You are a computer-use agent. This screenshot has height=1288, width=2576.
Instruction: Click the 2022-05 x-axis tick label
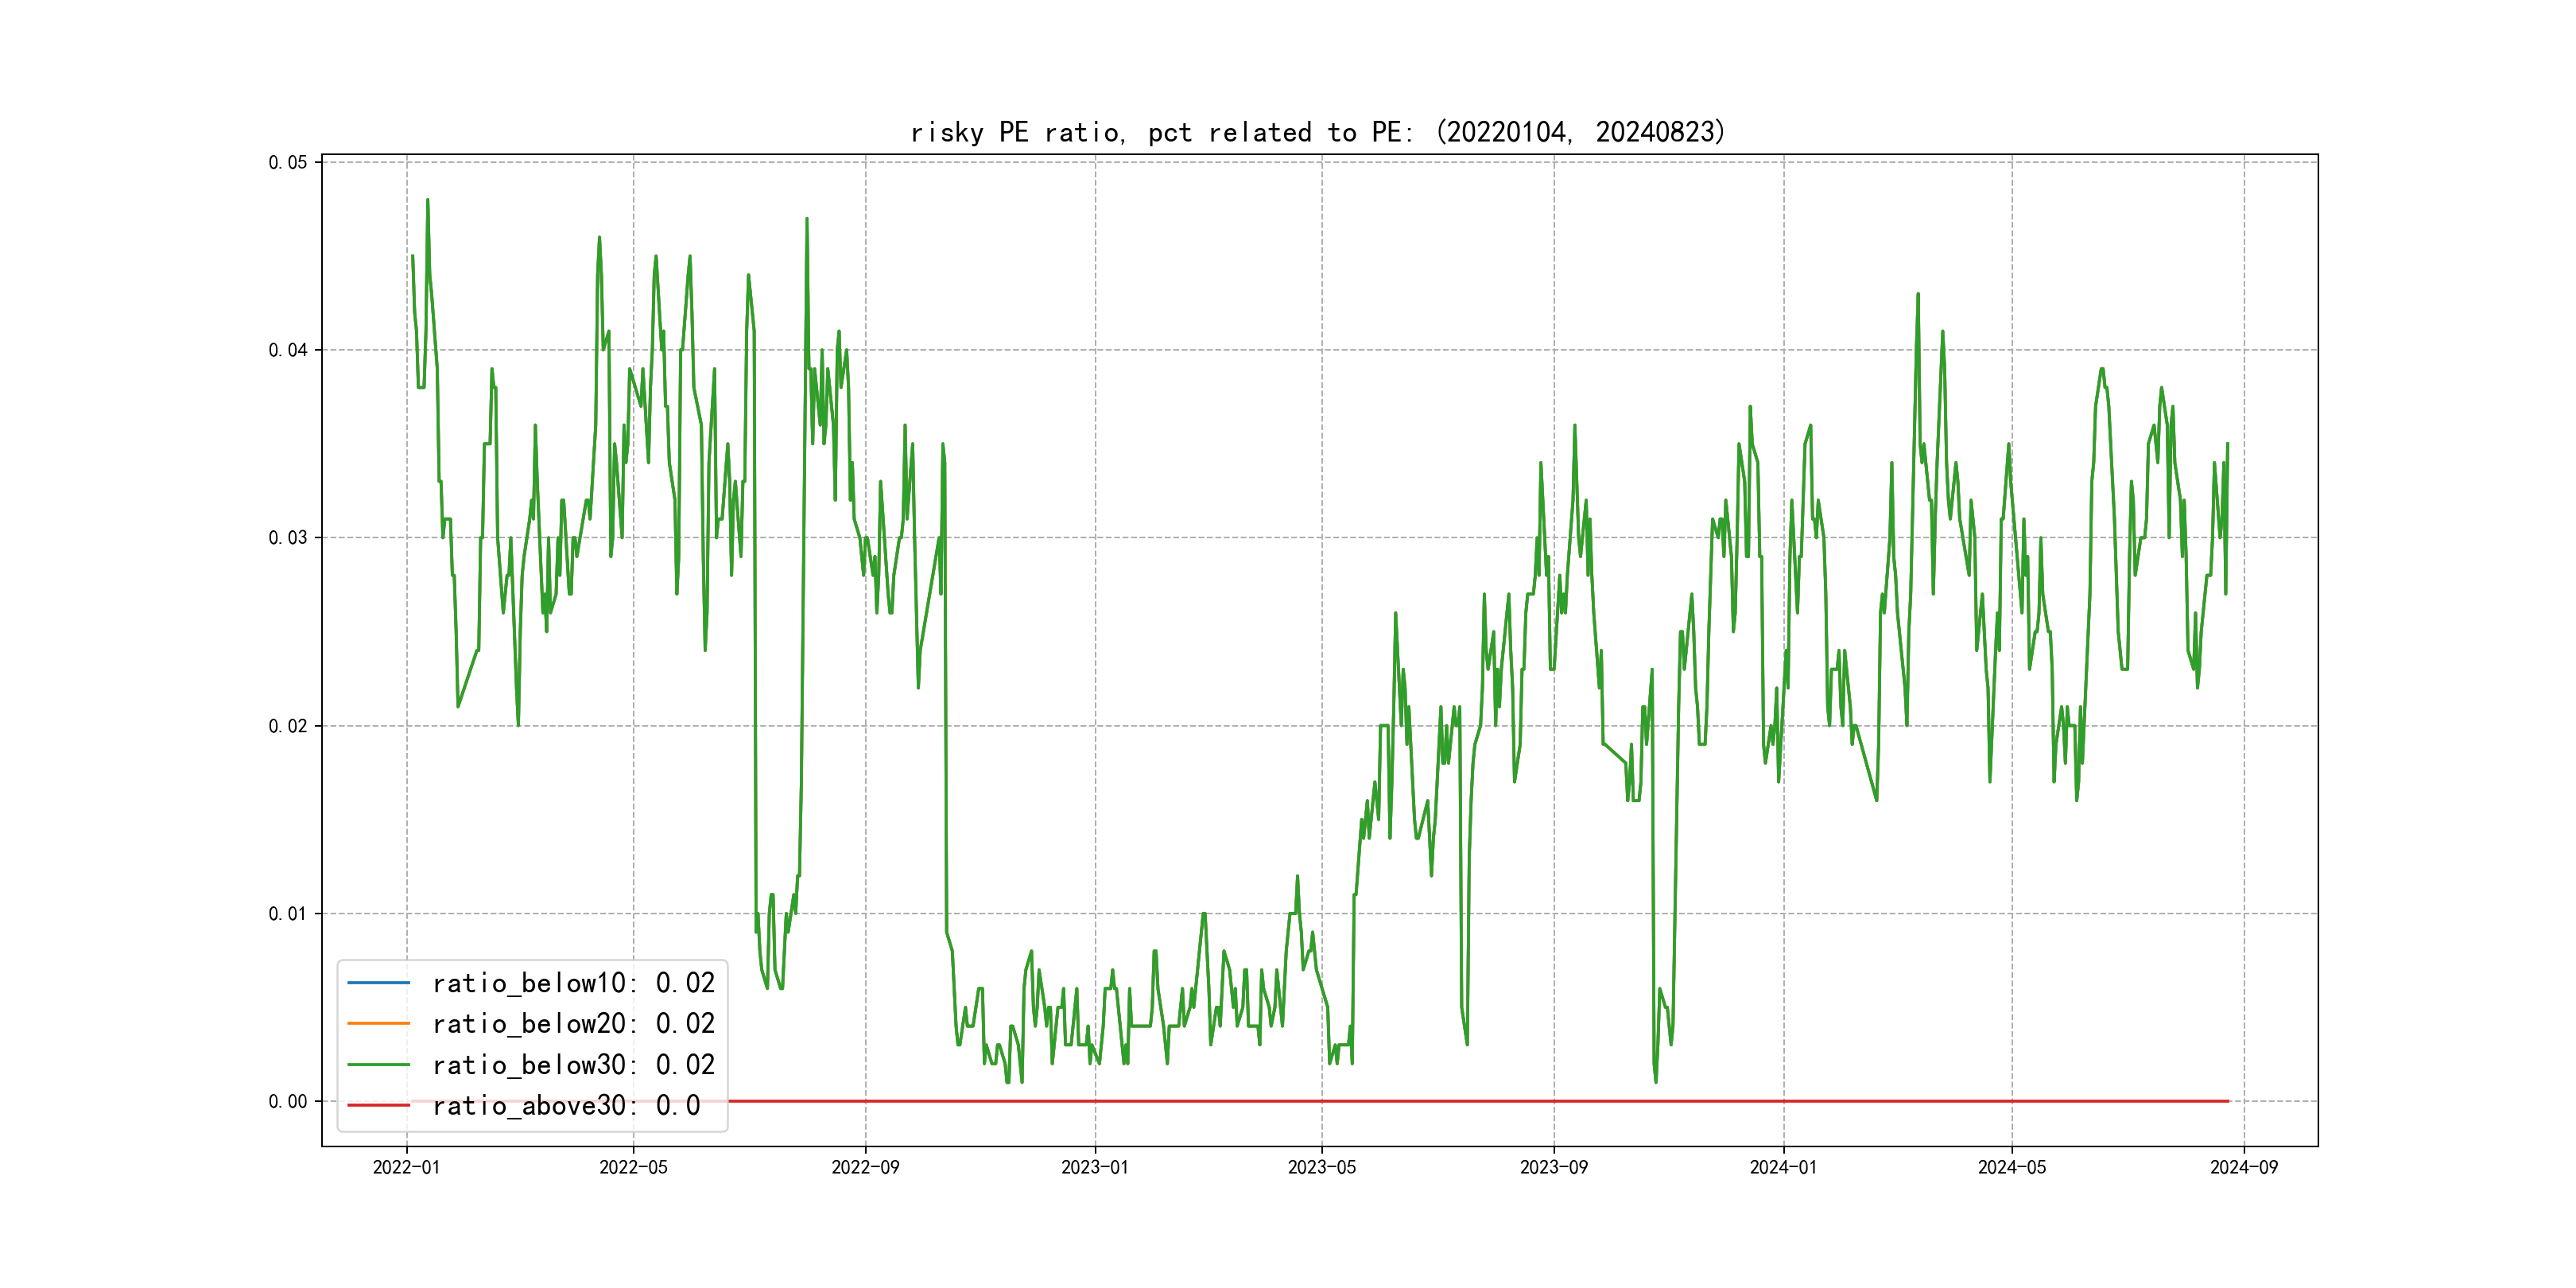click(633, 1167)
